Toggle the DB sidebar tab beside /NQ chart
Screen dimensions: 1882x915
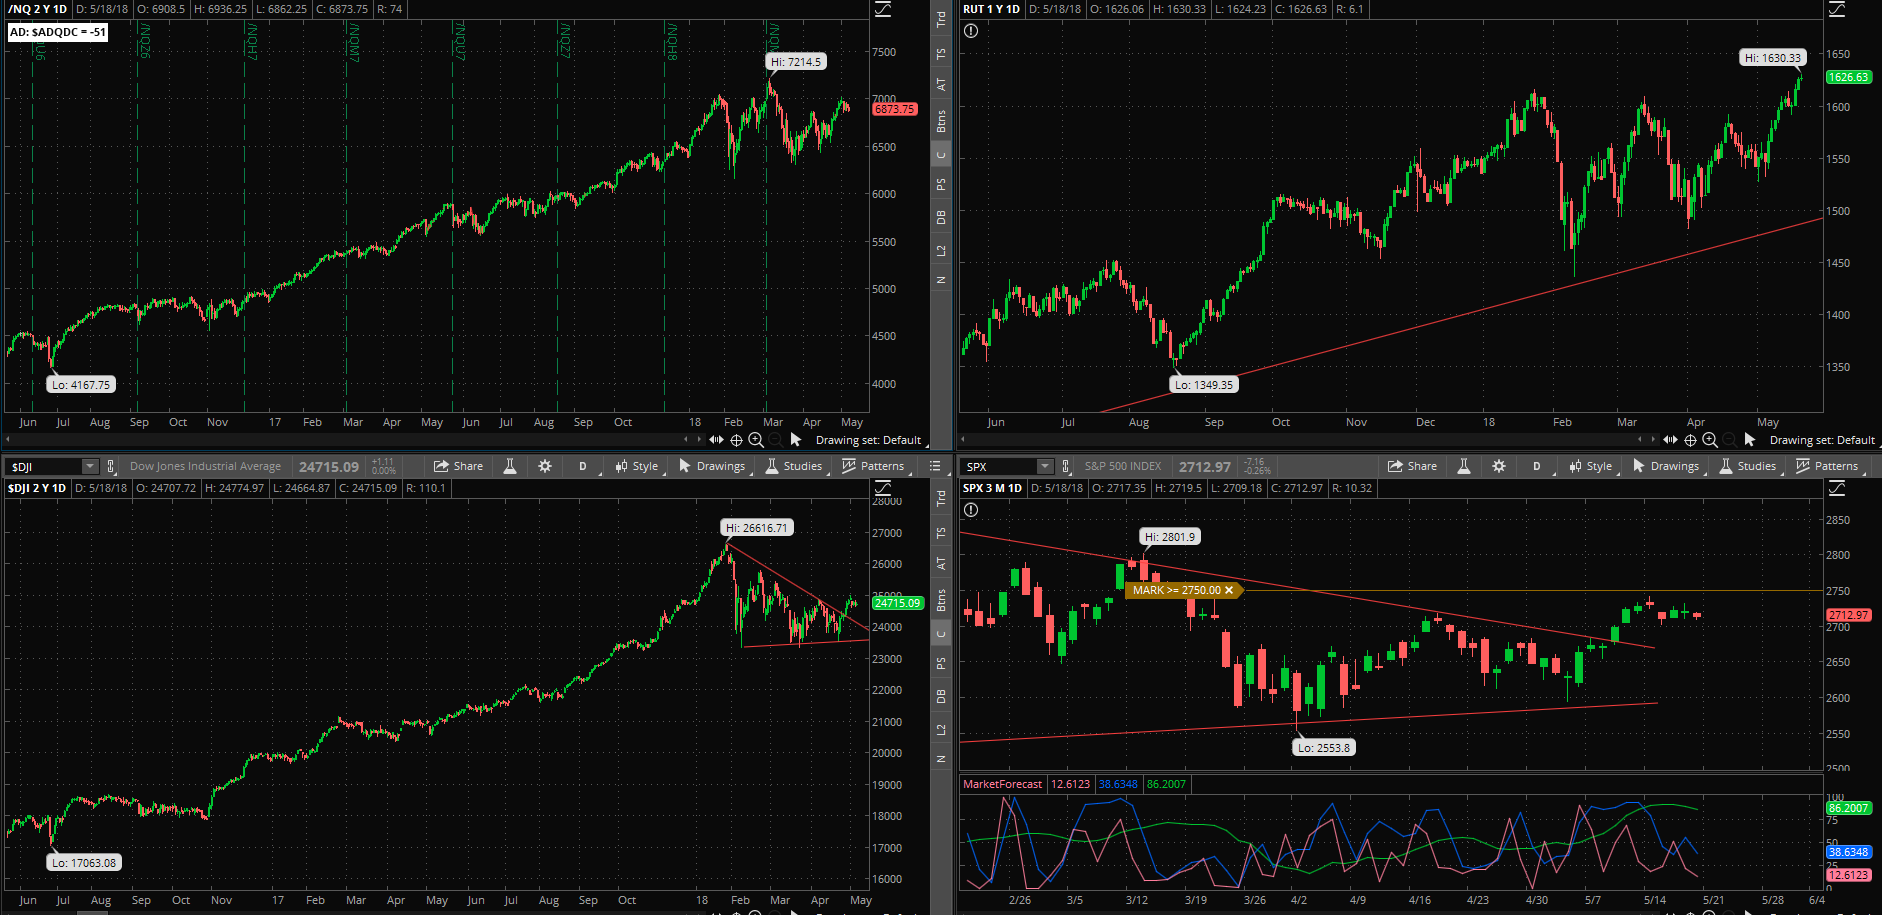point(941,217)
